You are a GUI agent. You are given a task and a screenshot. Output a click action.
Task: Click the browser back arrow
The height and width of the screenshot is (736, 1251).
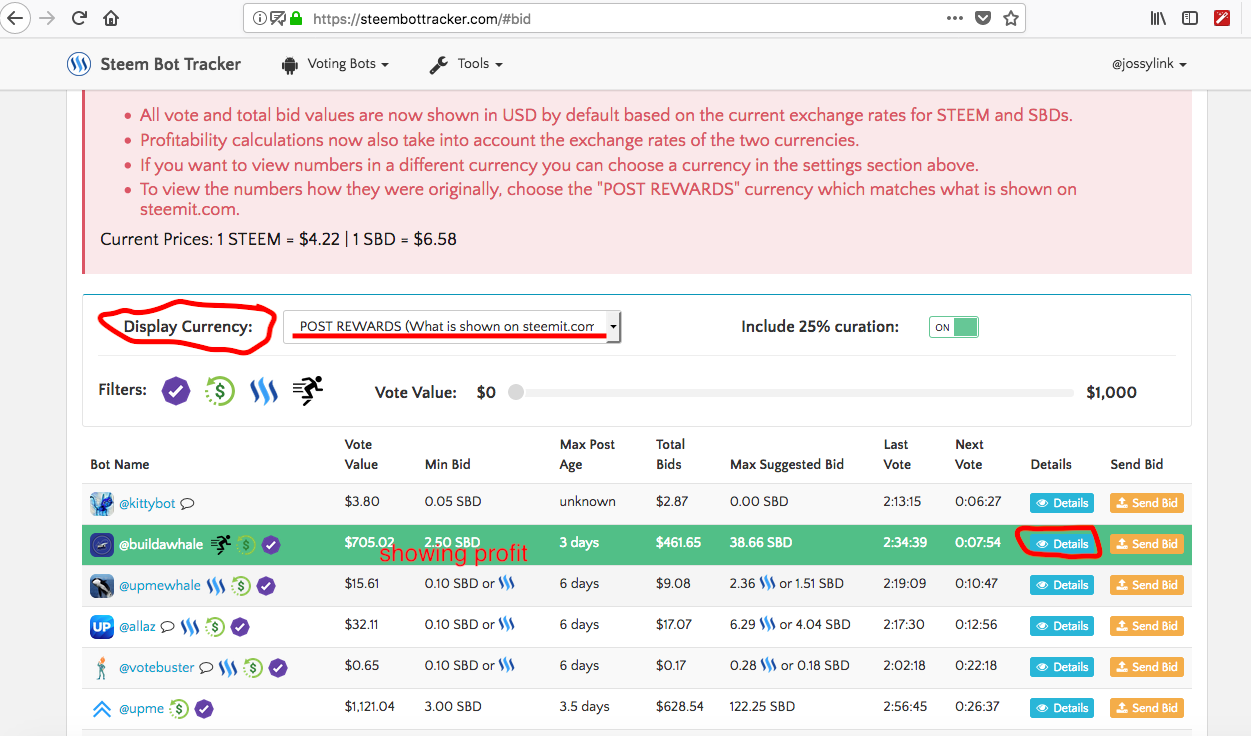tap(15, 18)
